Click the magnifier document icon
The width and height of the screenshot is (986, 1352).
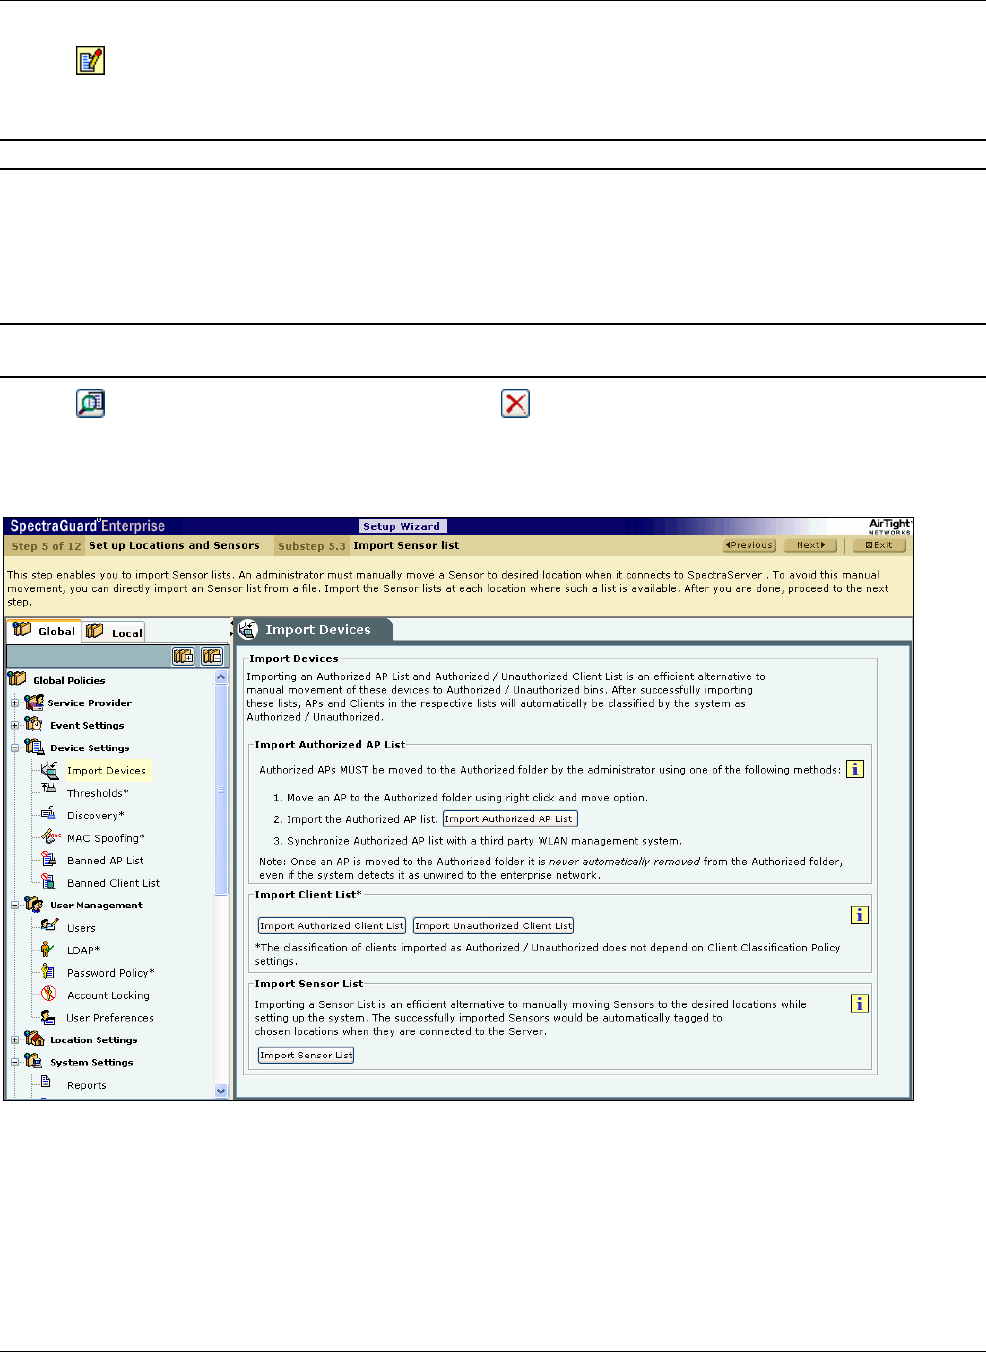coord(91,403)
